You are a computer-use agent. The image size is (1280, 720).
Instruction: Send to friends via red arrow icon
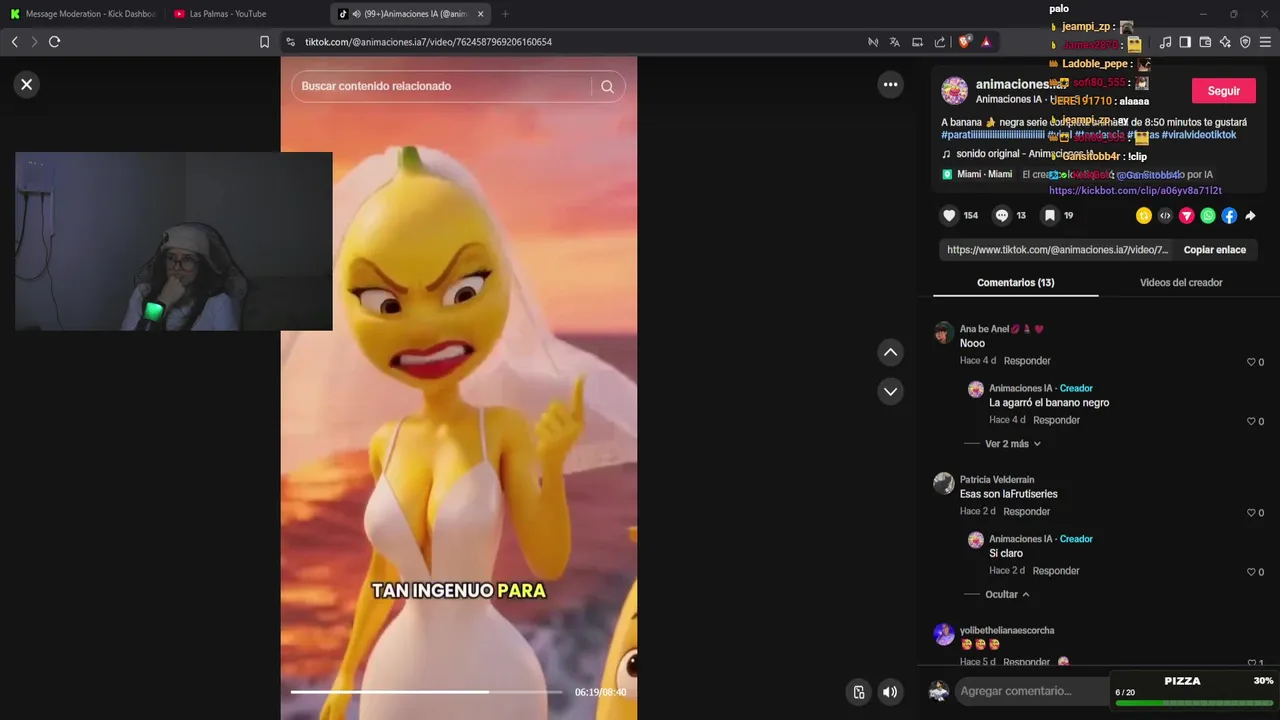point(1186,215)
